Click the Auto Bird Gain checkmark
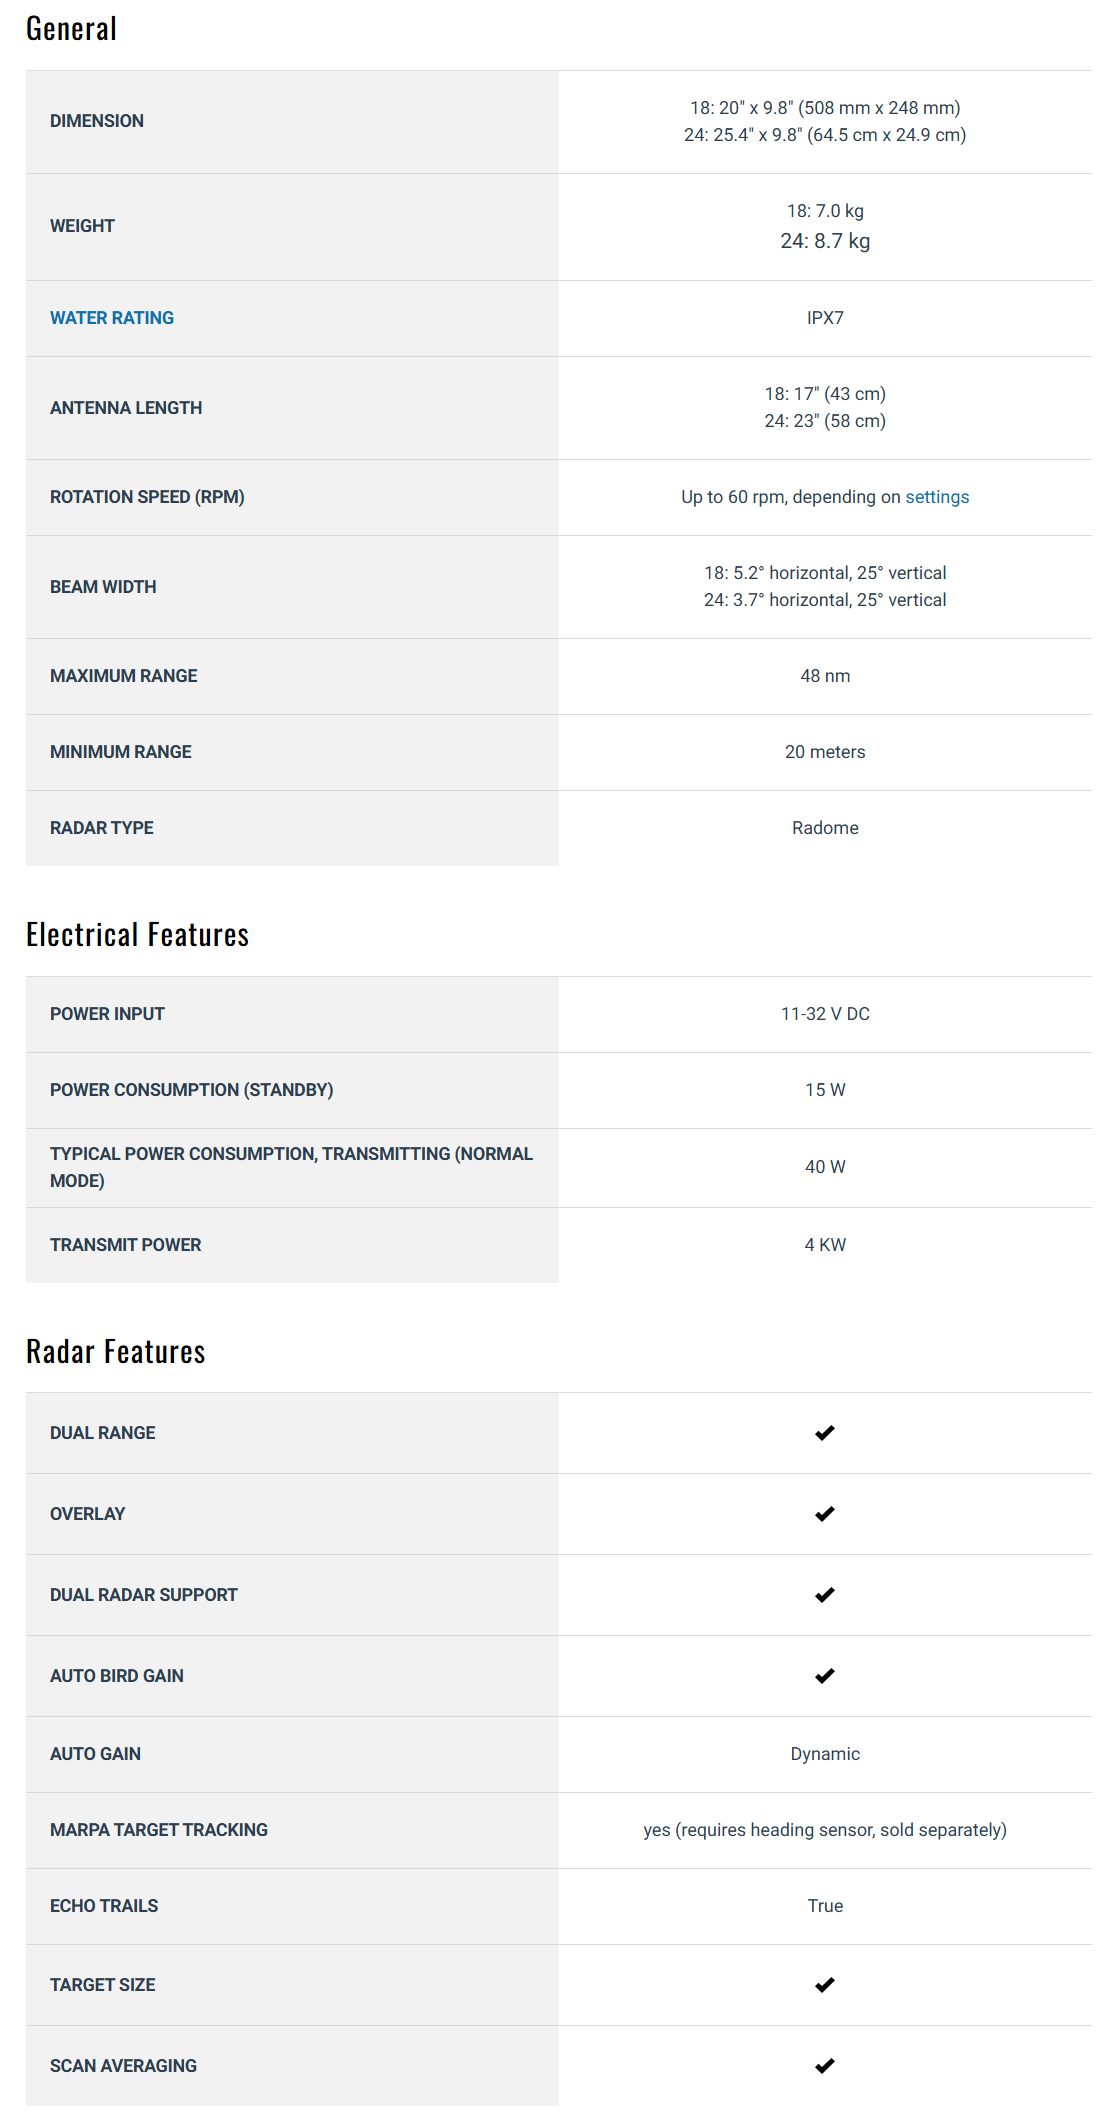The height and width of the screenshot is (2112, 1098). (824, 1676)
